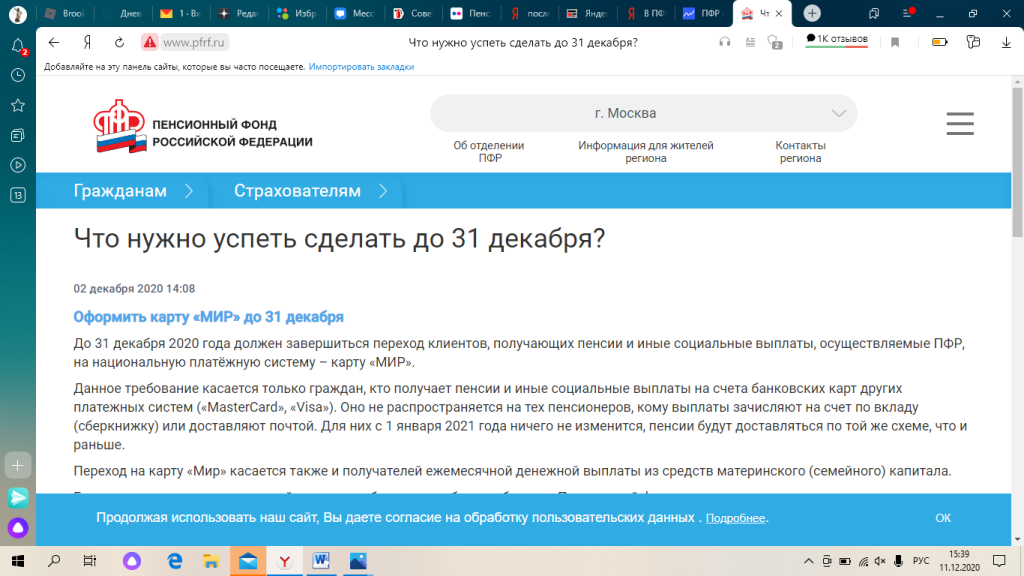The height and width of the screenshot is (576, 1024).
Task: Open a new browser tab with plus button
Action: (812, 13)
